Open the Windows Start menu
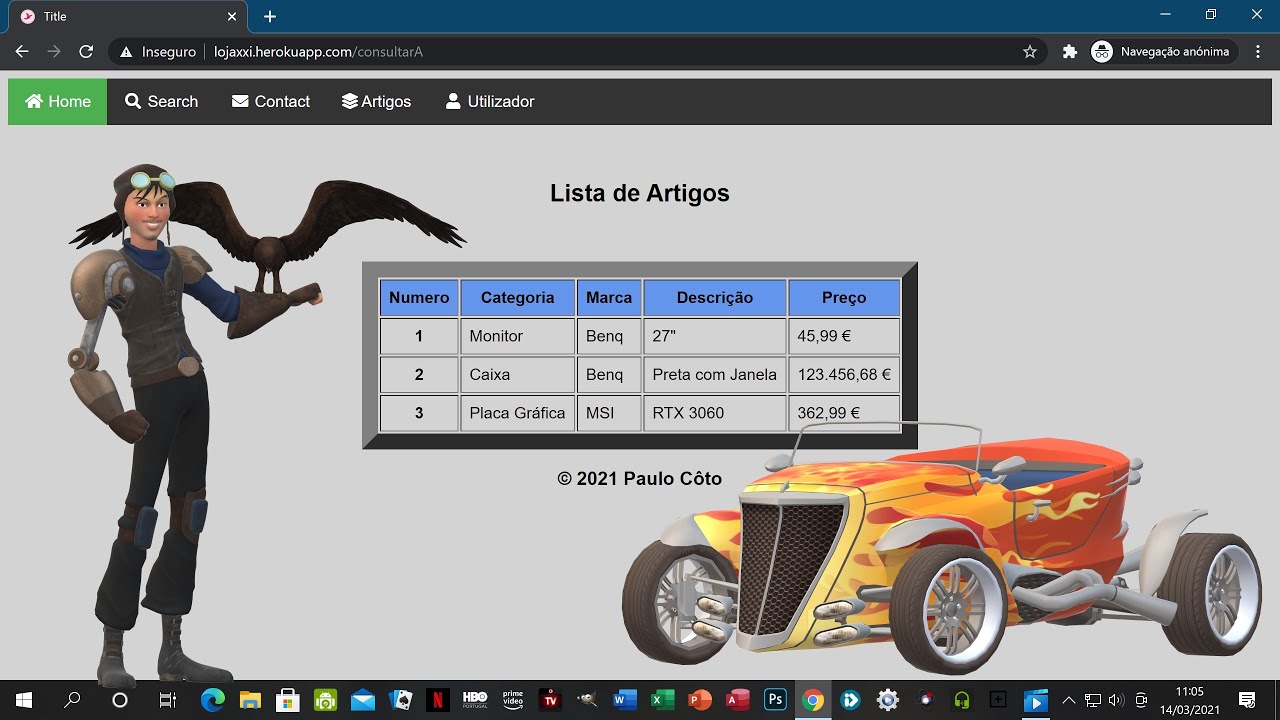Viewport: 1280px width, 720px height. coord(24,700)
